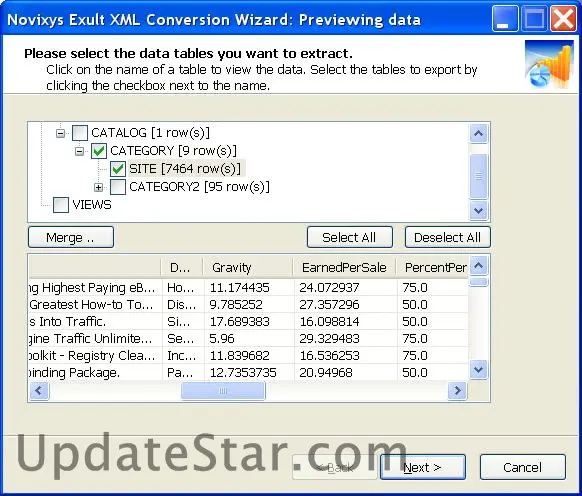
Task: Select the EarnedPerSale cell 16.098814
Action: click(x=346, y=322)
